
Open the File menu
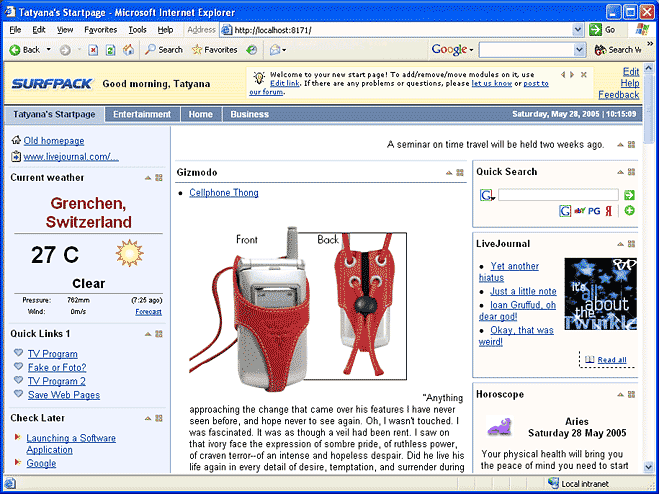(x=15, y=30)
